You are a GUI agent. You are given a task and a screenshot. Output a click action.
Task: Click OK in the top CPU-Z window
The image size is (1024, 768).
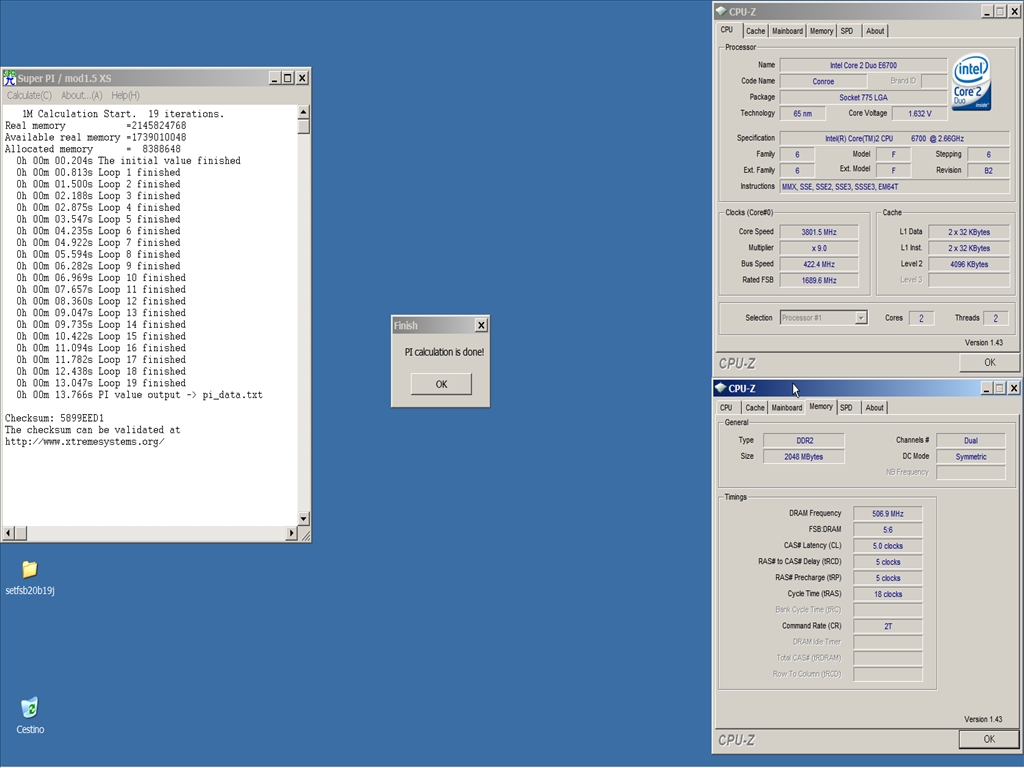click(x=989, y=362)
